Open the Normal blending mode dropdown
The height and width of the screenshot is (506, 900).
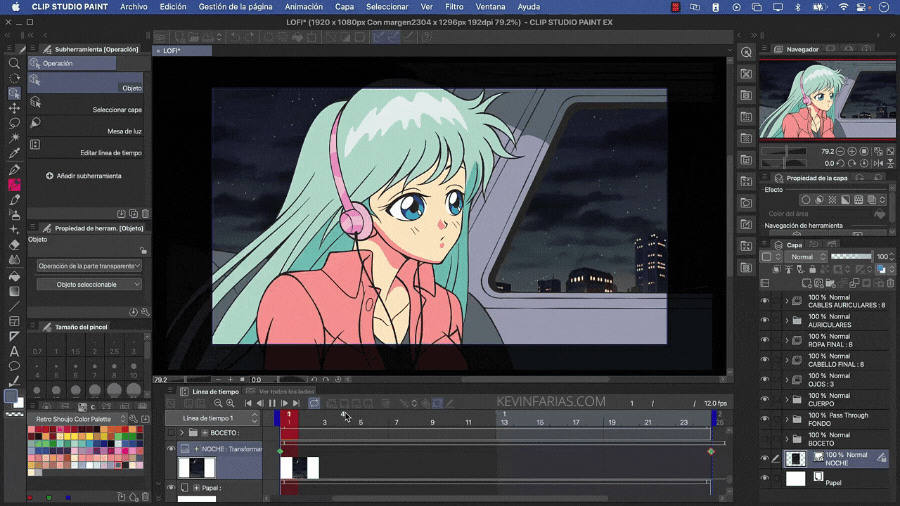[806, 256]
